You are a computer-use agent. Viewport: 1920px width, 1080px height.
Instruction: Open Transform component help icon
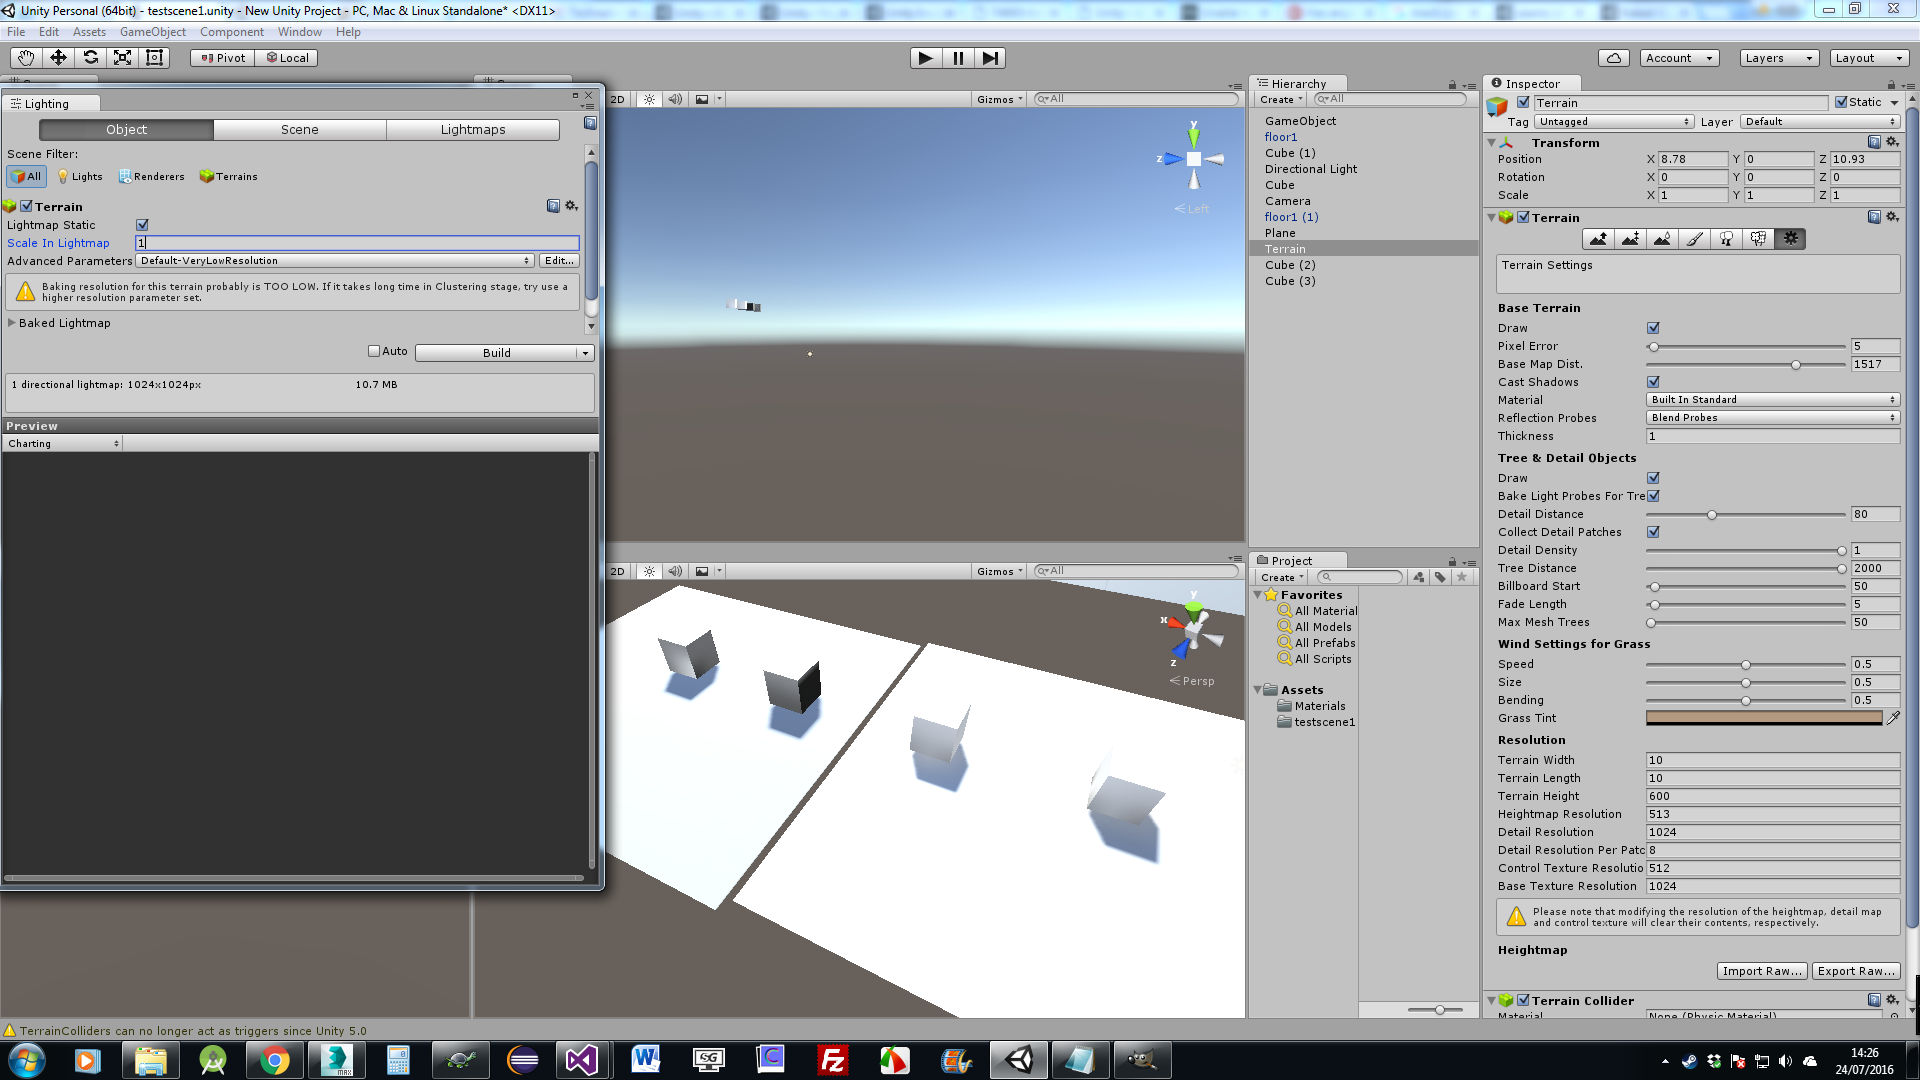click(1874, 142)
